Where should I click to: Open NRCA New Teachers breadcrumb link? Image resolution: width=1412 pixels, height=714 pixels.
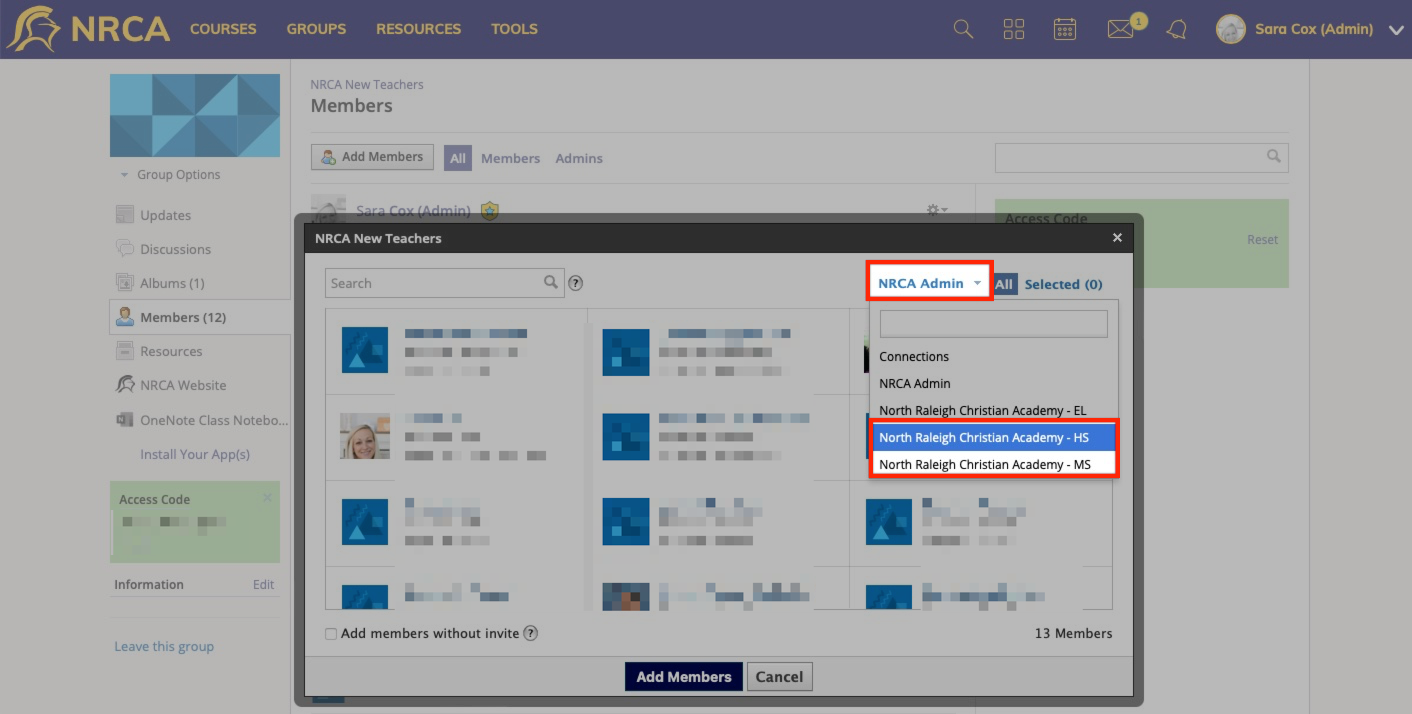click(x=367, y=85)
